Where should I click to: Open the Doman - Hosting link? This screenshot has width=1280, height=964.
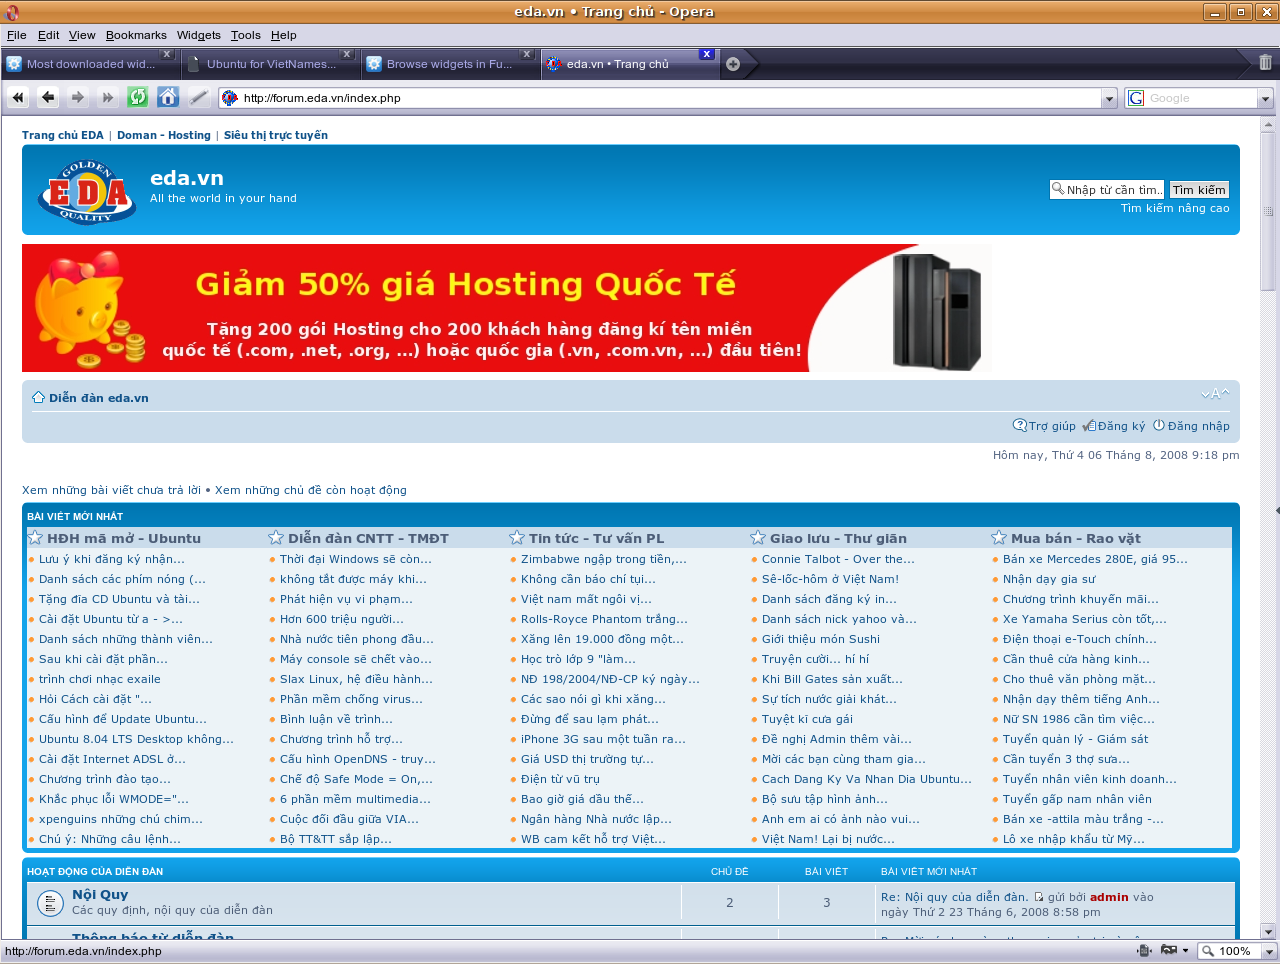164,135
